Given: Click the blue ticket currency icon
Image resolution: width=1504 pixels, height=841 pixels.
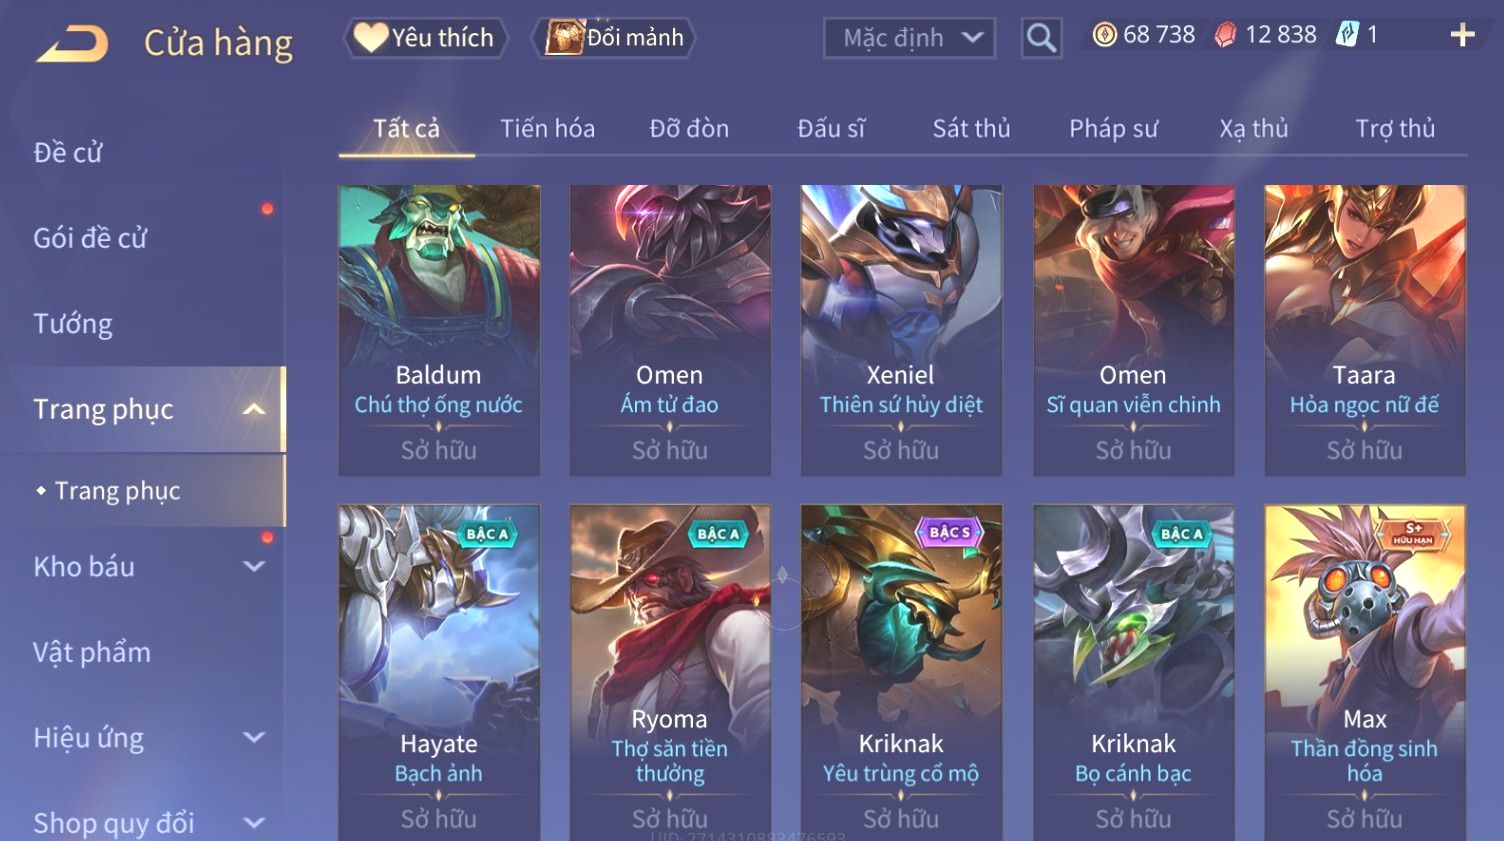Looking at the screenshot, I should tap(1347, 35).
